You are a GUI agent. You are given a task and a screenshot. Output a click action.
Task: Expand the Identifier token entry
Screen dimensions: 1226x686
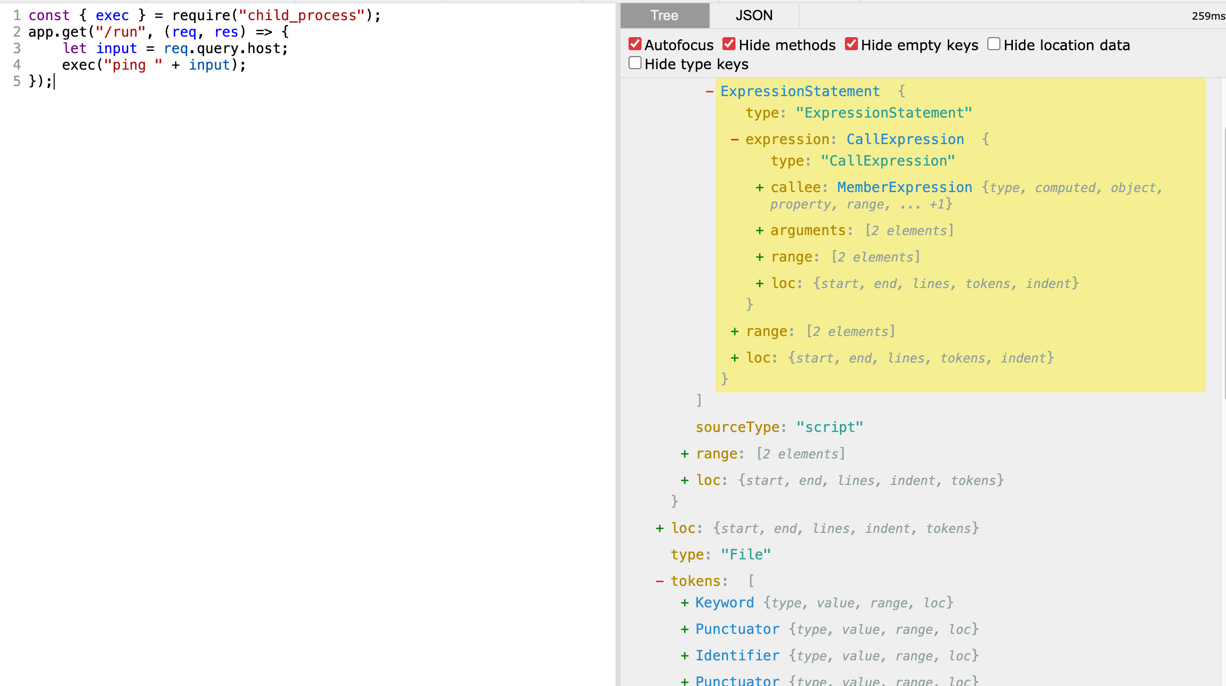click(684, 656)
